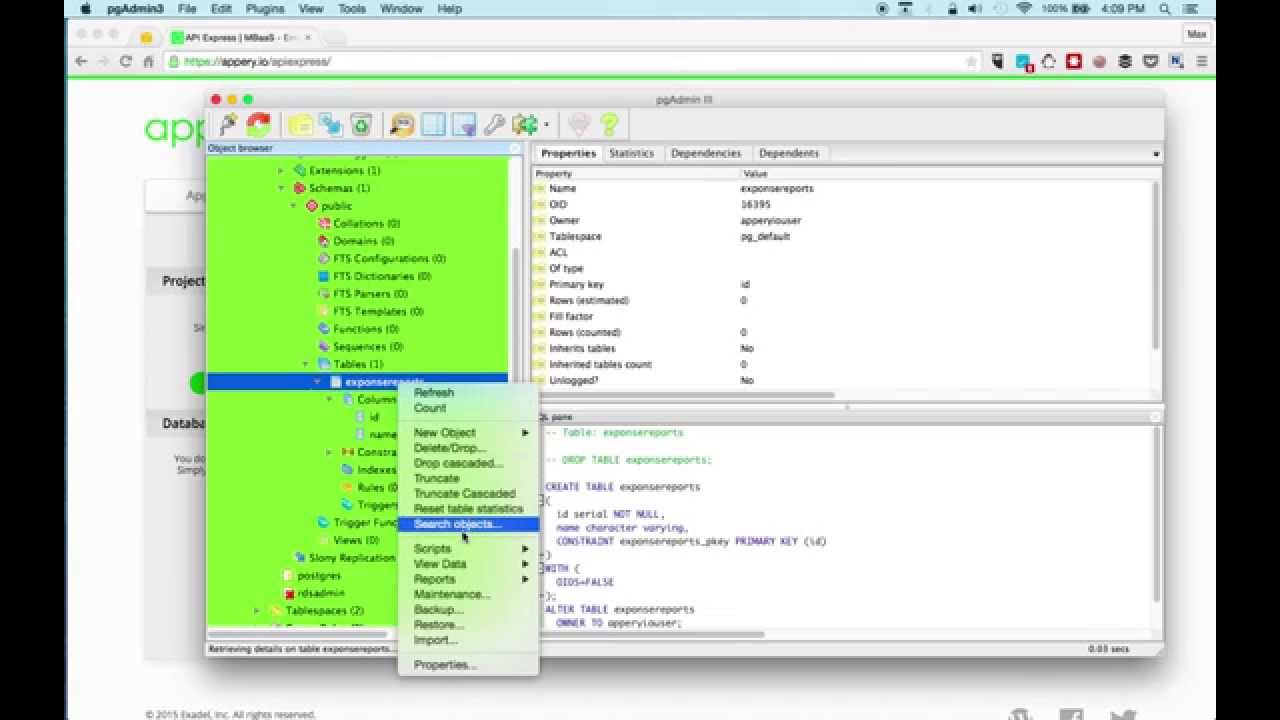Viewport: 1280px width, 720px height.
Task: Click the Create new object toolbar icon
Action: pyautogui.click(x=331, y=124)
